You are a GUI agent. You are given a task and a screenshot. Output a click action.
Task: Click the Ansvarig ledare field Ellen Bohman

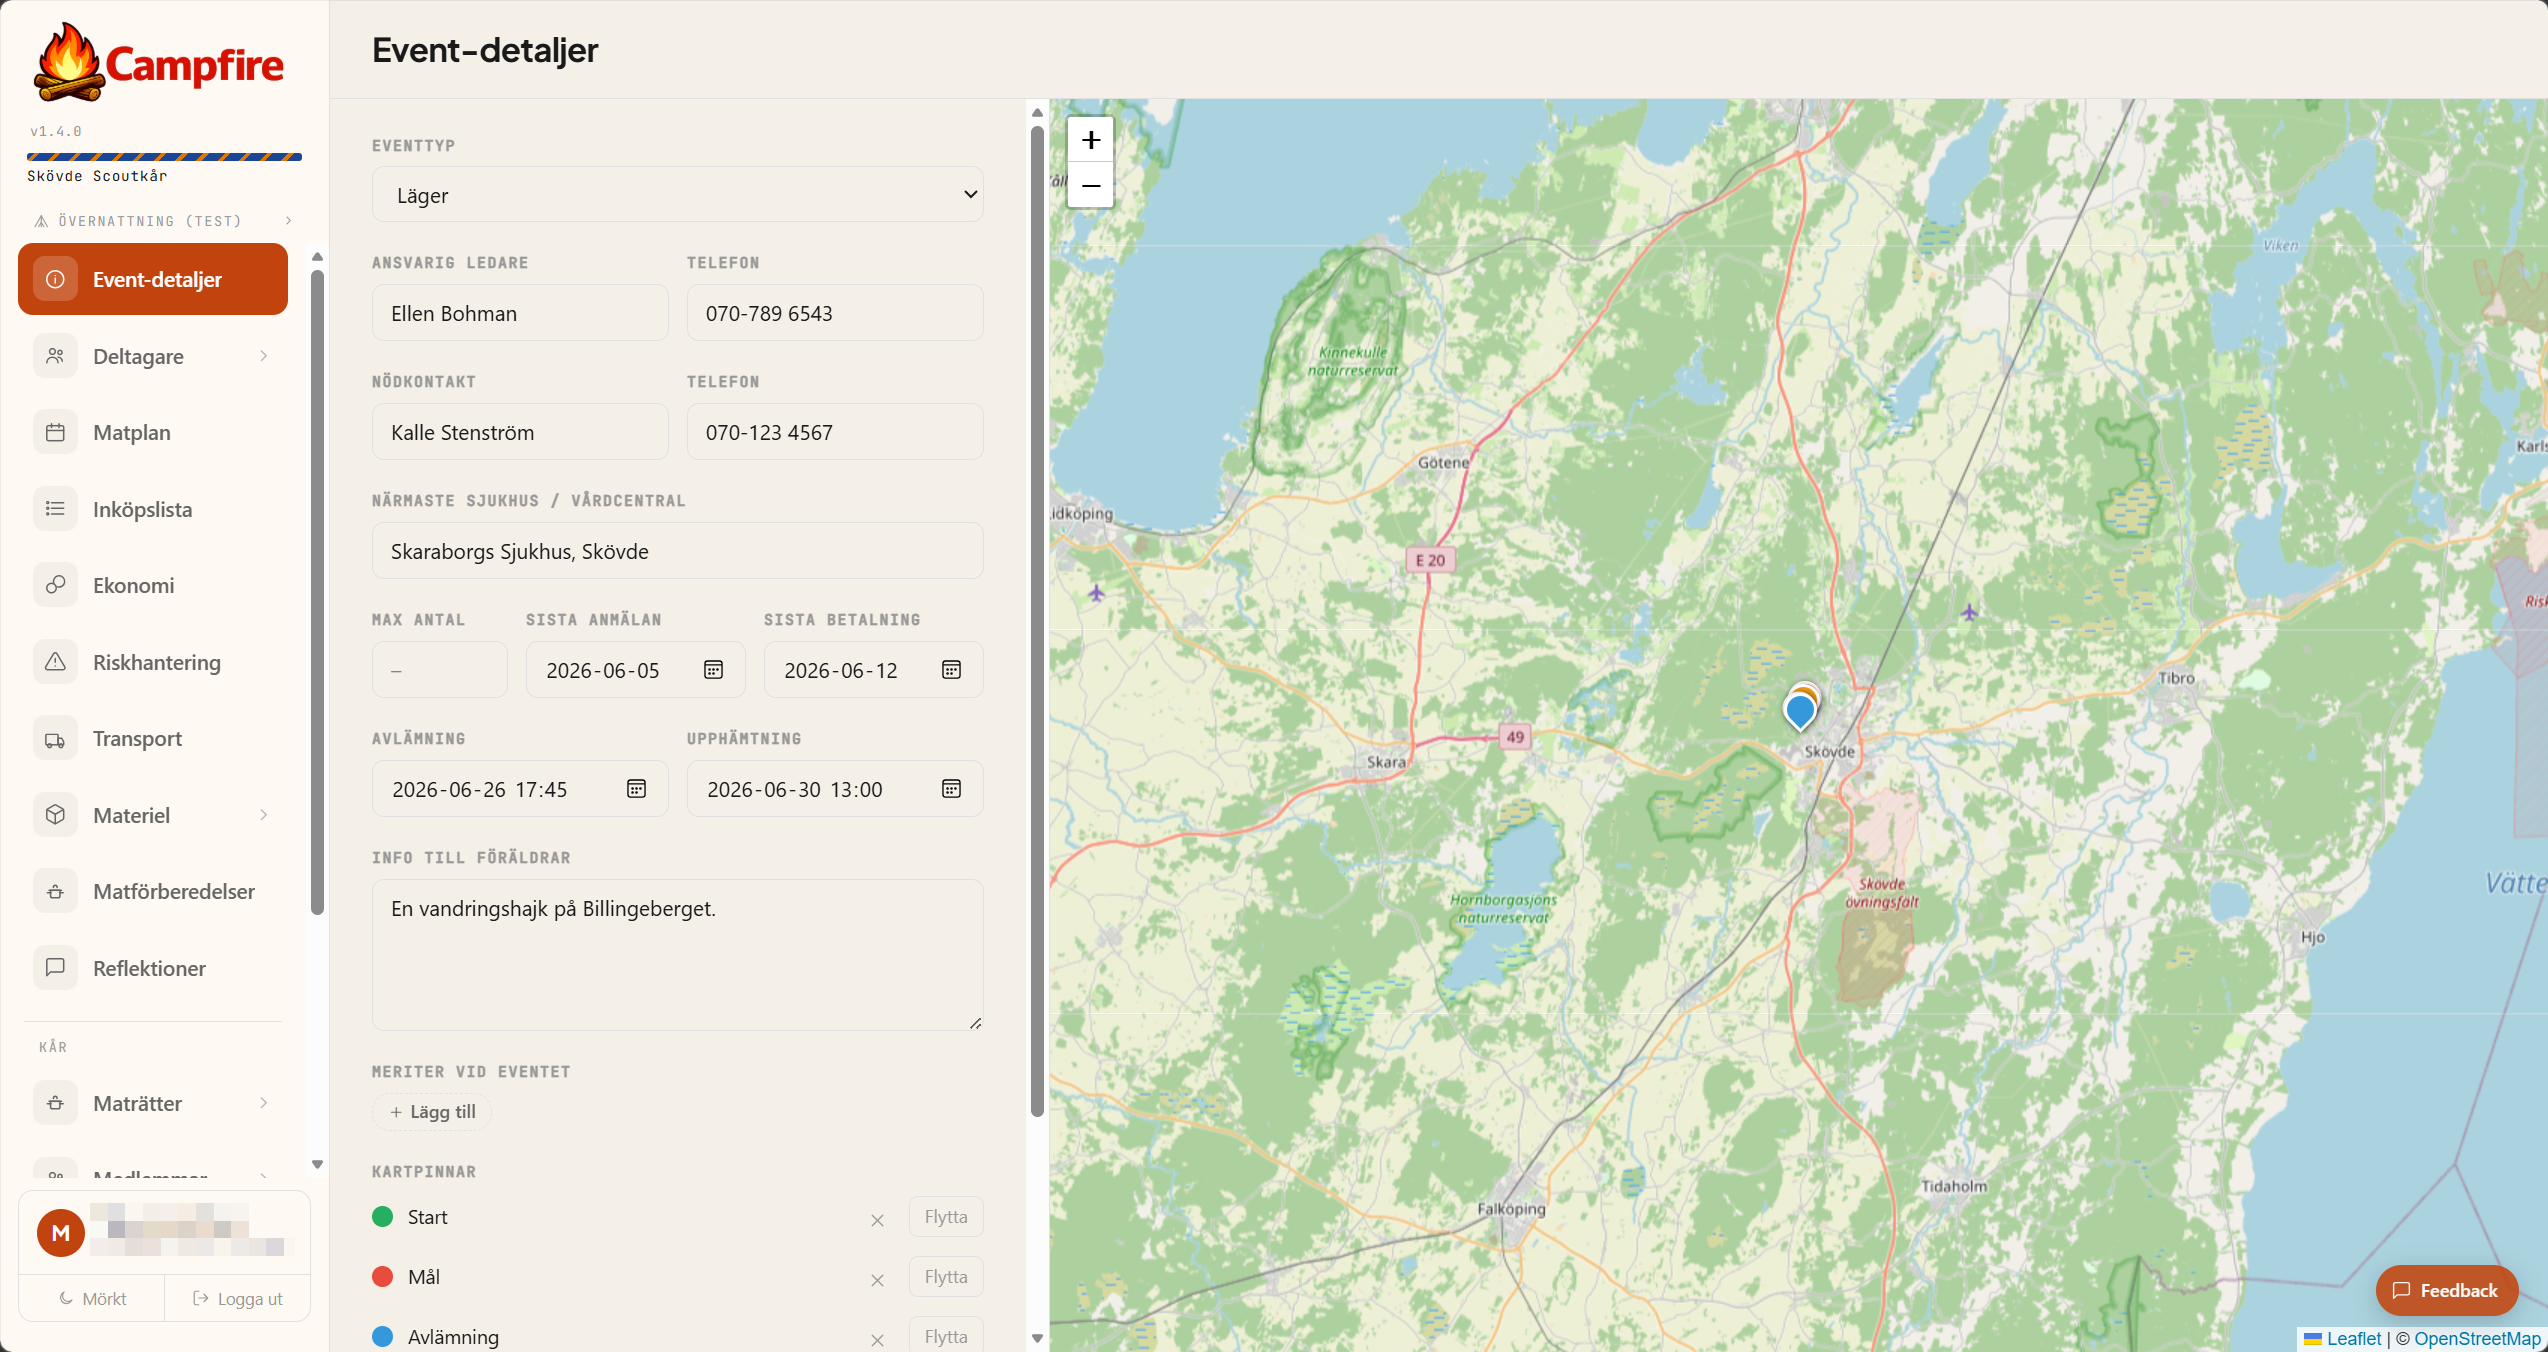coord(520,313)
